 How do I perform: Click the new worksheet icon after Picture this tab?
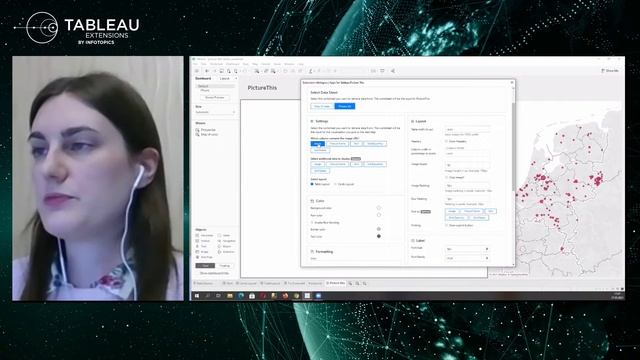(x=350, y=283)
